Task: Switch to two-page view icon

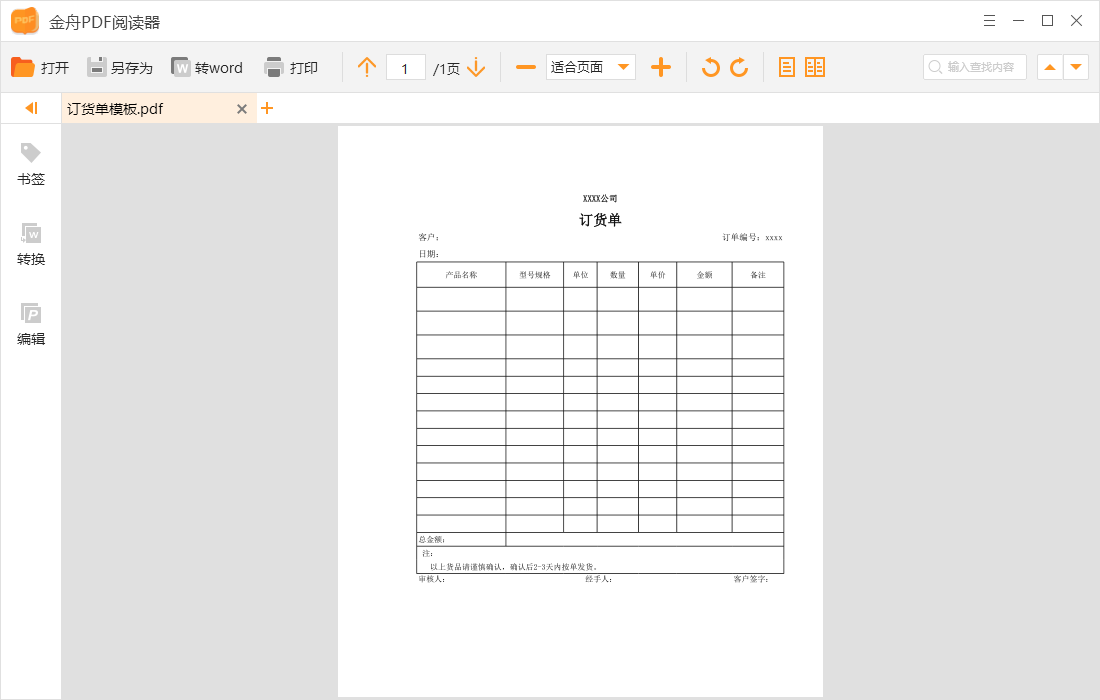Action: [x=815, y=67]
